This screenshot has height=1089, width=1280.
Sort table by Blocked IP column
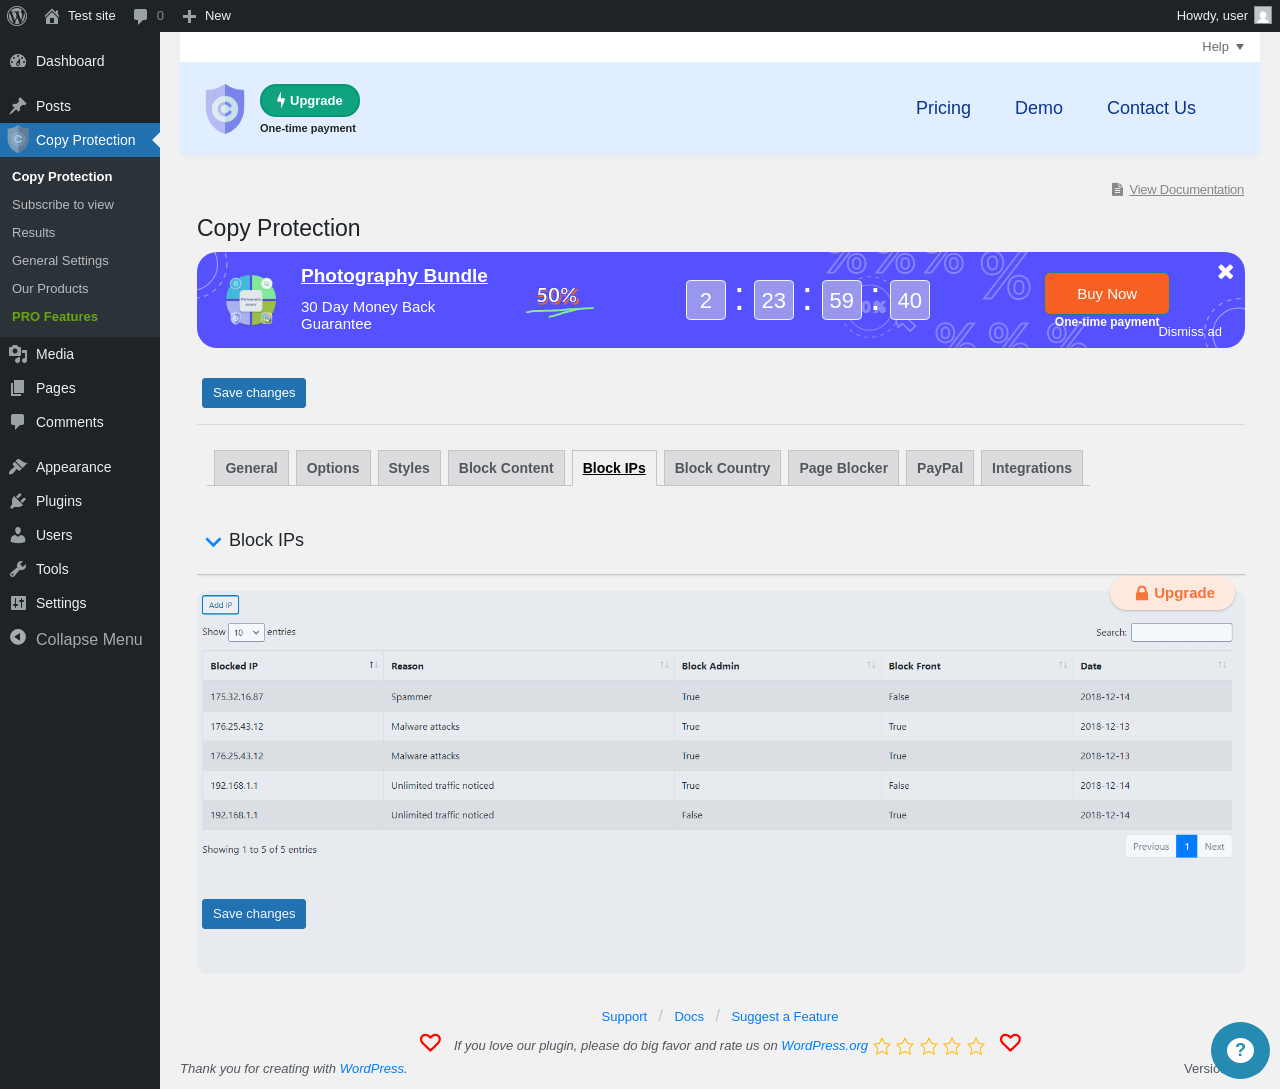pyautogui.click(x=291, y=666)
